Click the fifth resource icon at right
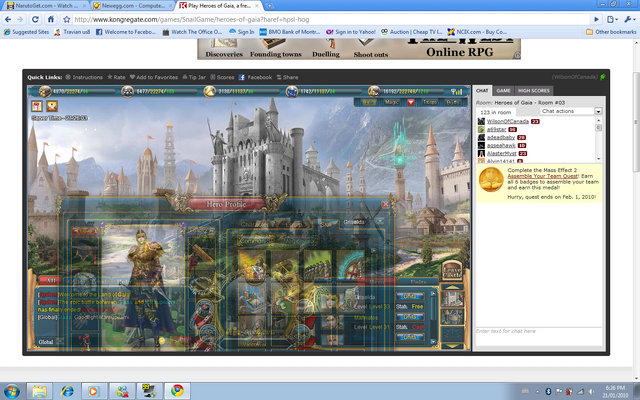Viewport: 640px width, 400px height. 374,91
